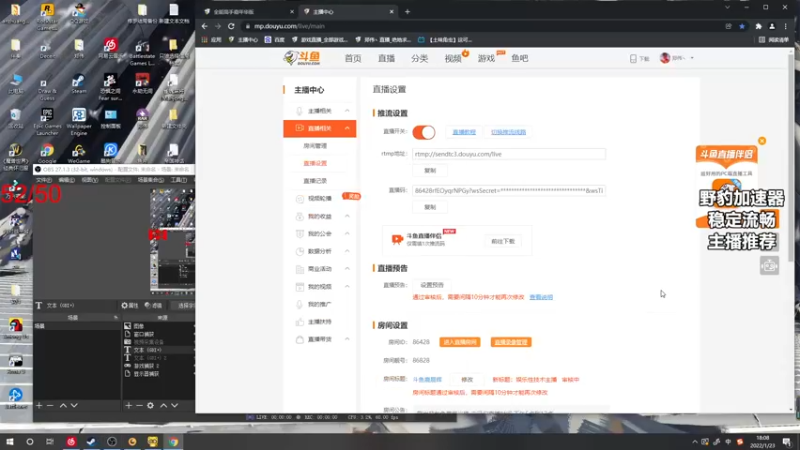Open the 直播教程 link

[464, 132]
